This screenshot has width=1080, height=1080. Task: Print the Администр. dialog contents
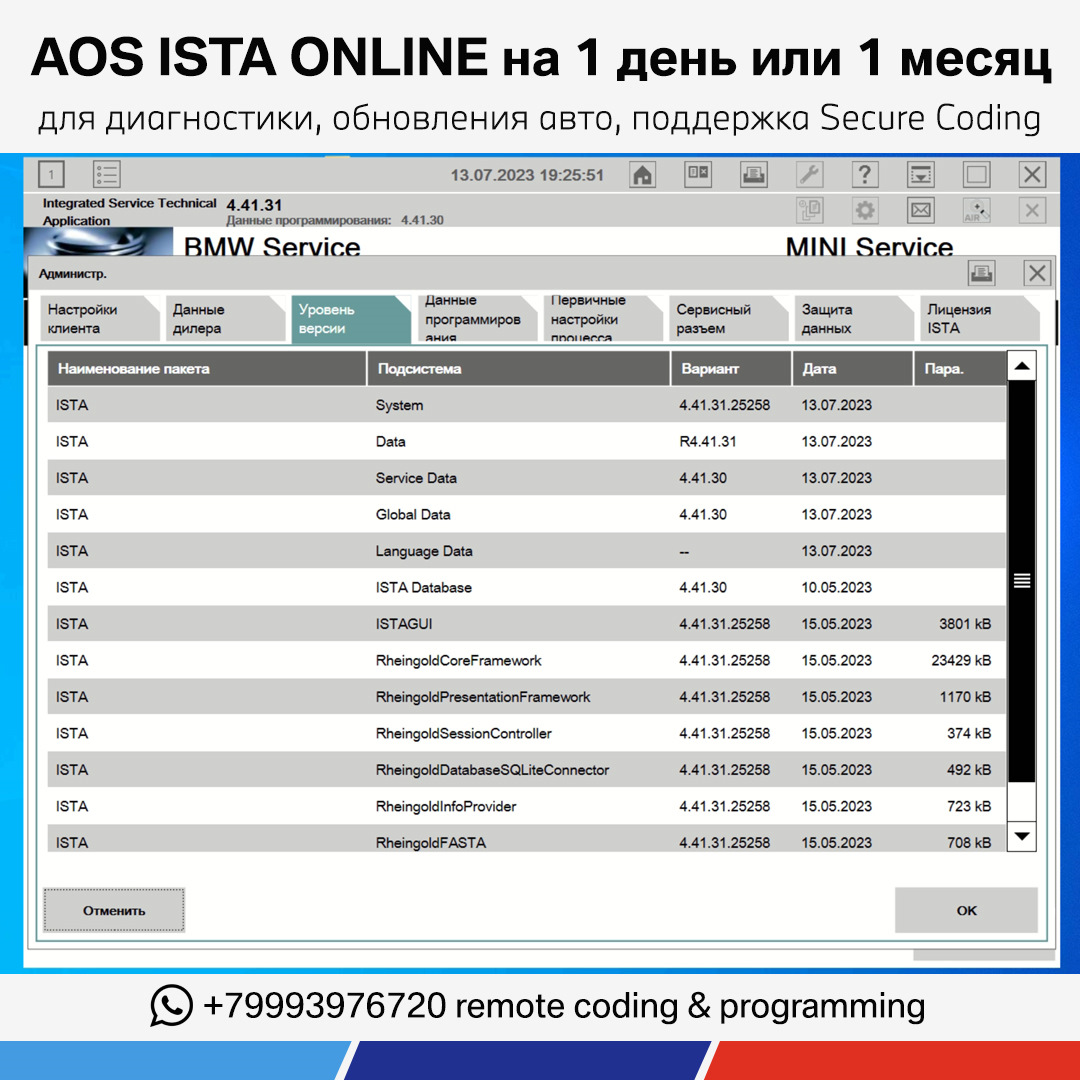(x=982, y=273)
